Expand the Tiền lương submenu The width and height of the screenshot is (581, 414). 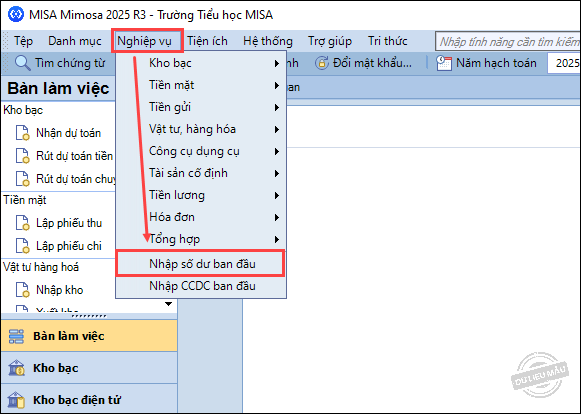201,195
